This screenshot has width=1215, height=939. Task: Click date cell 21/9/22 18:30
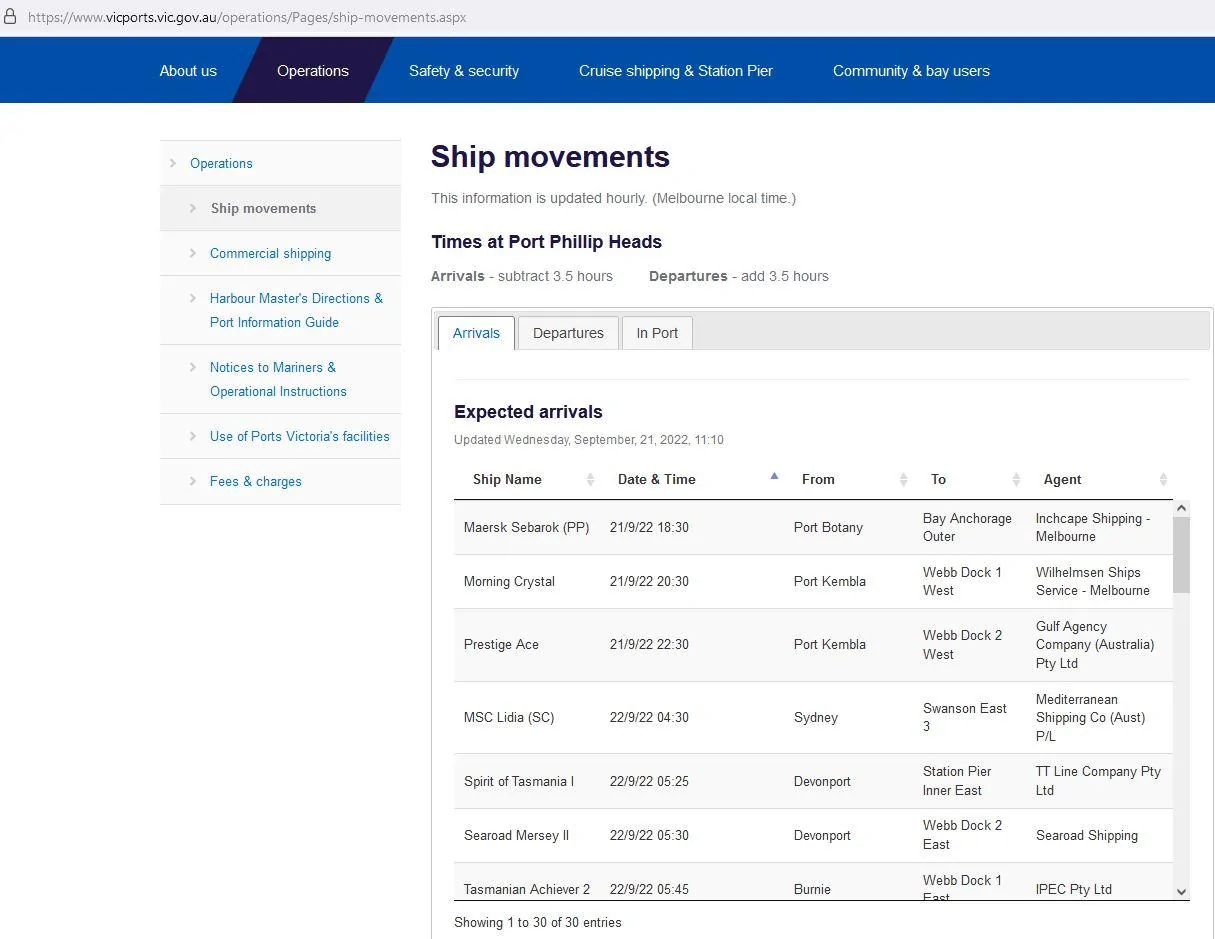(x=649, y=527)
